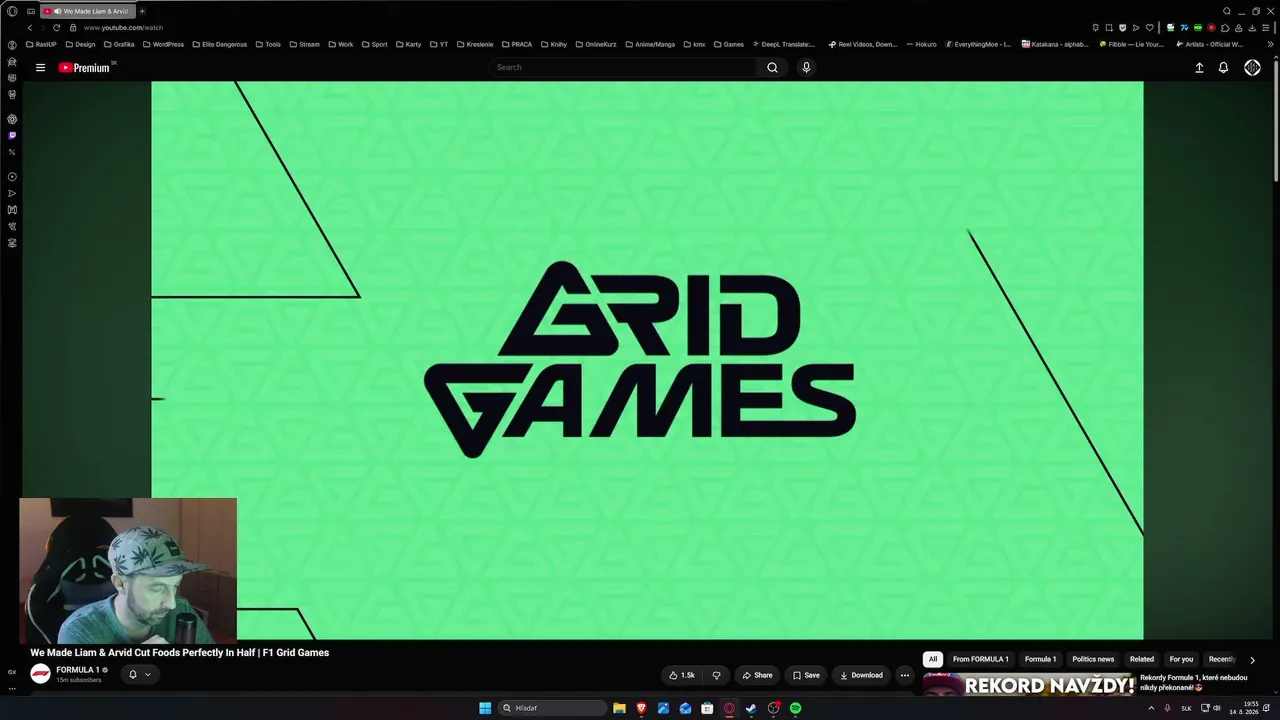Click the YouTube search magnifier button
Viewport: 1280px width, 720px height.
click(x=772, y=68)
